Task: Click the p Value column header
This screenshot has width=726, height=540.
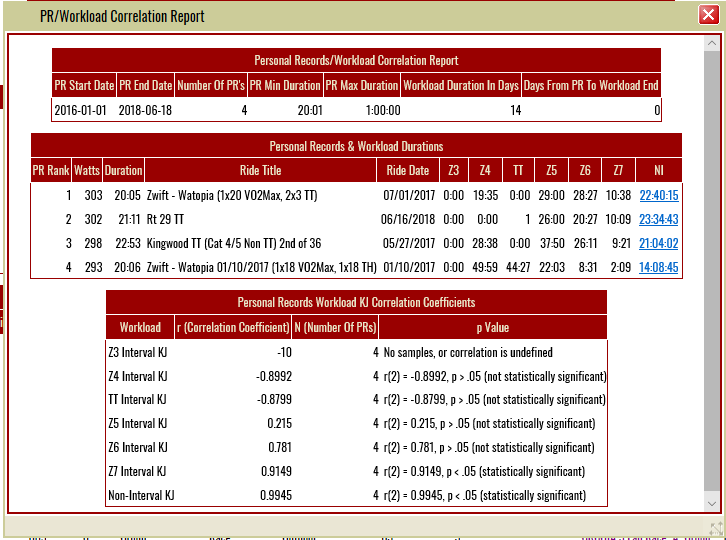Action: [x=493, y=327]
